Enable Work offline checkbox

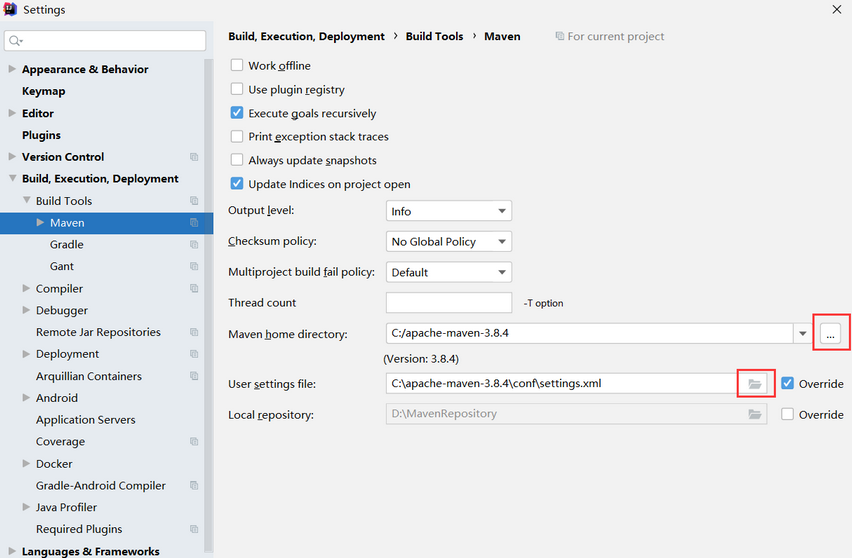click(x=236, y=65)
